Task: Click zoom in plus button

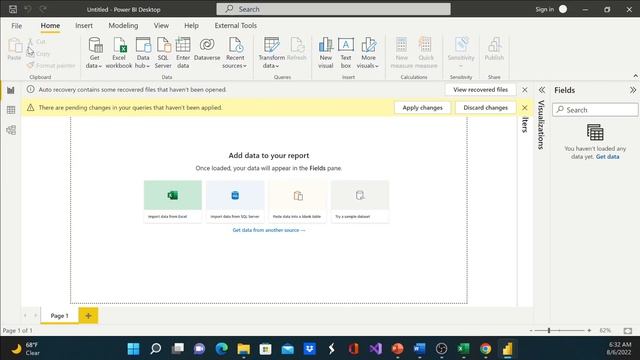Action: pyautogui.click(x=589, y=330)
